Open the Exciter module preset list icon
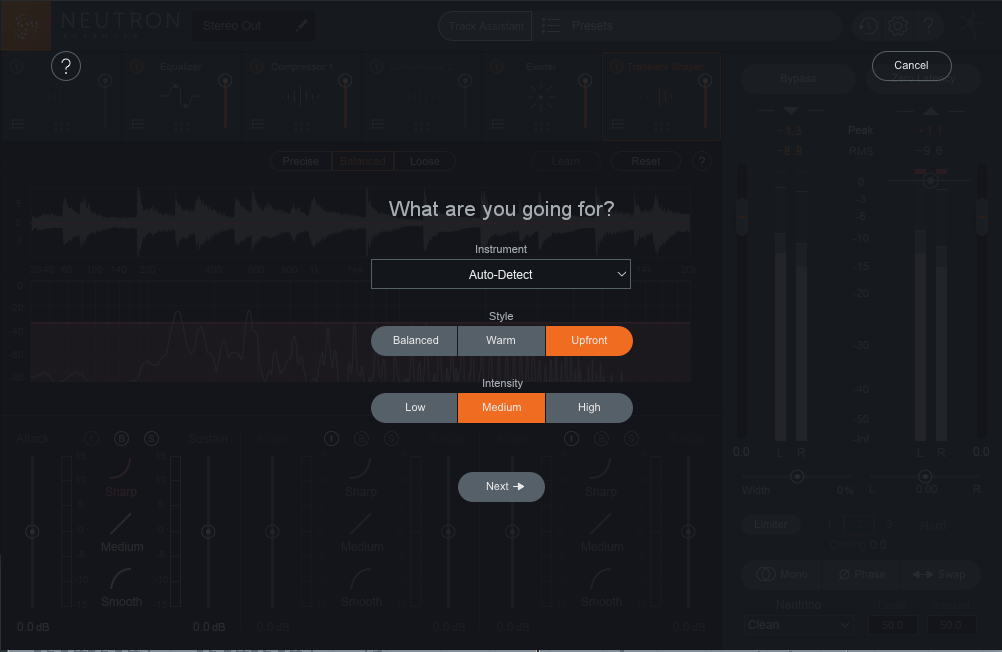This screenshot has height=652, width=1002. click(498, 124)
